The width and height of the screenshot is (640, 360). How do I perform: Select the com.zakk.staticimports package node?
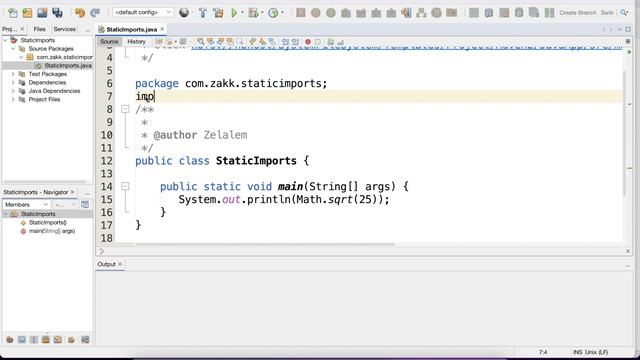click(64, 57)
